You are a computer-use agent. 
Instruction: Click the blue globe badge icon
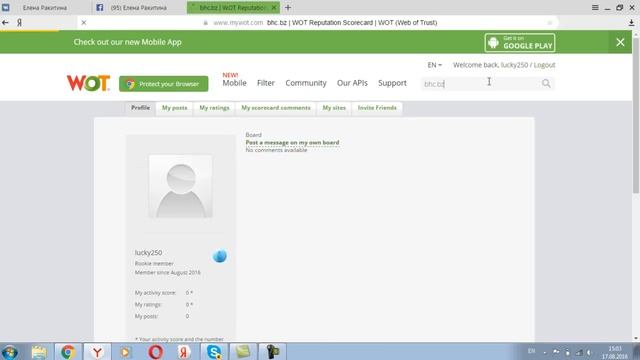(220, 256)
